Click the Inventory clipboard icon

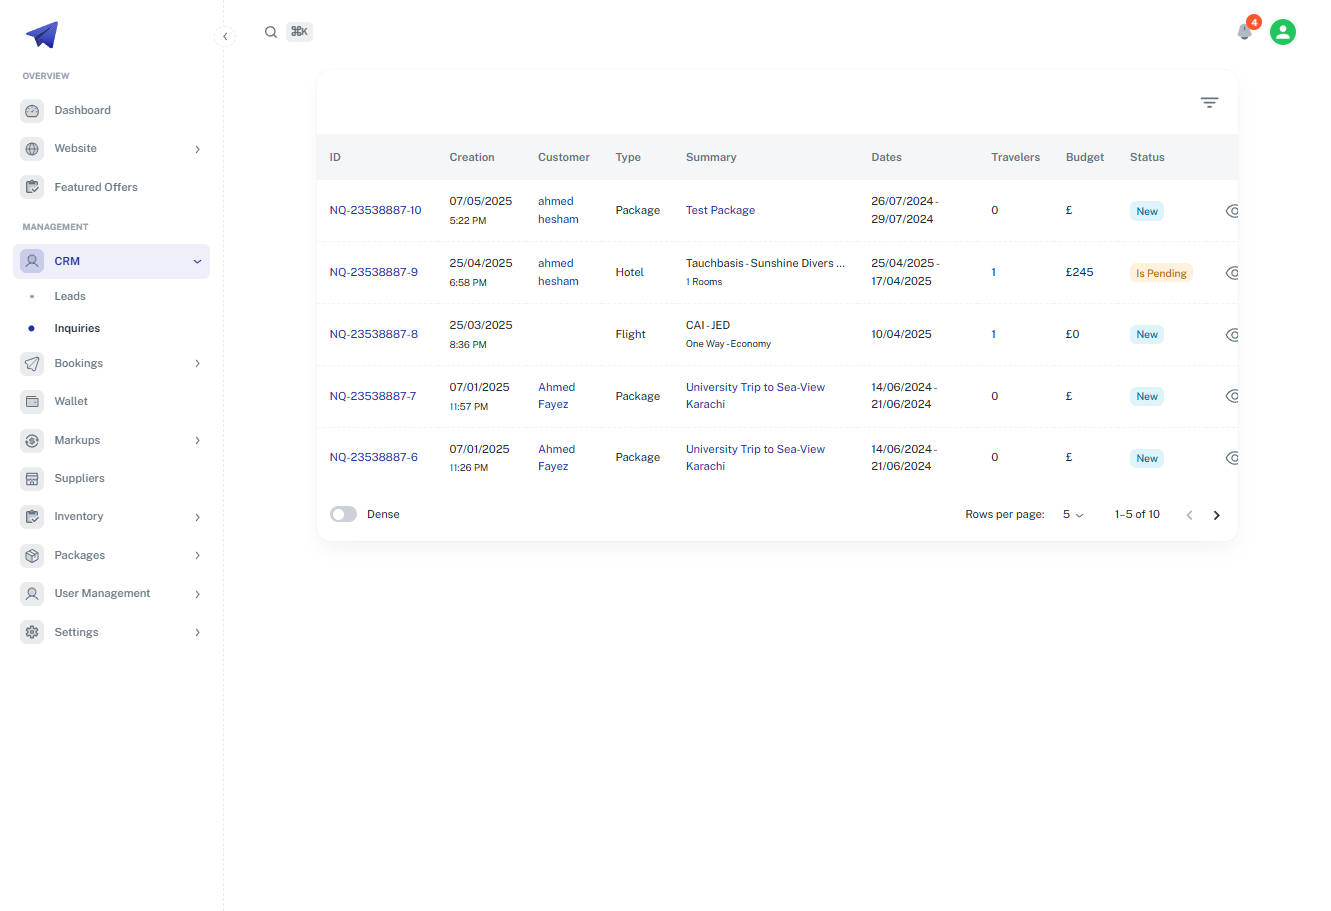coord(32,517)
